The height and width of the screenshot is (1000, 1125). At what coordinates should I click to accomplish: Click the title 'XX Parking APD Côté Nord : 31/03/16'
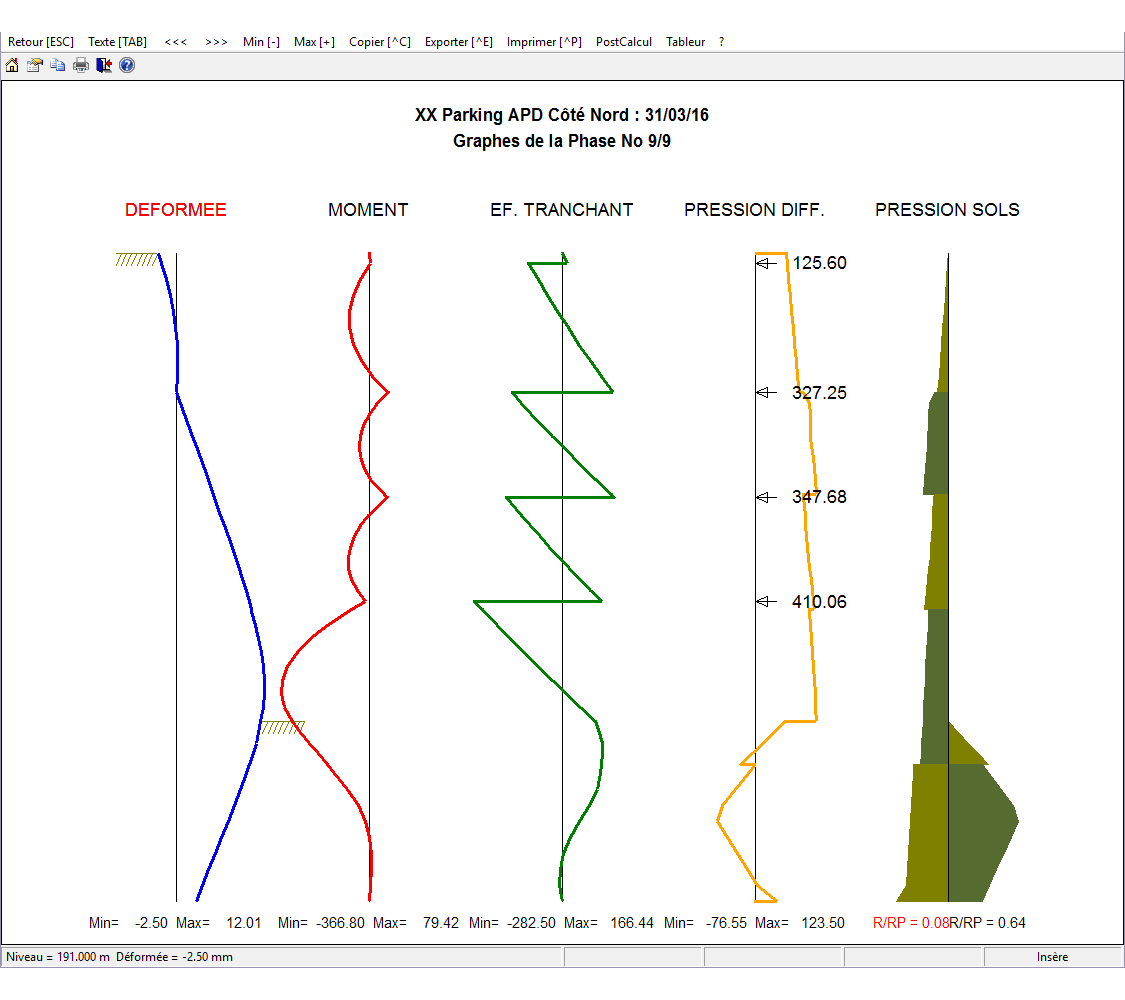click(562, 115)
